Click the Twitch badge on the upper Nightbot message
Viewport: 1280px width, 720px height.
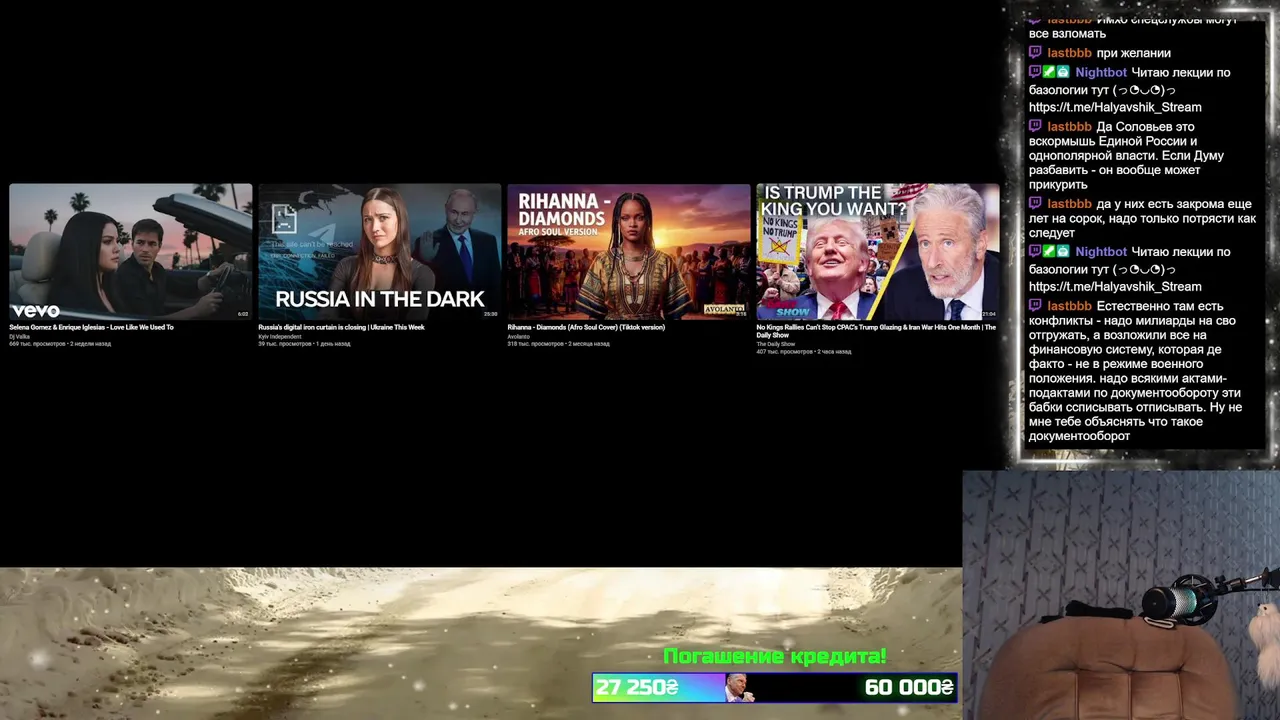click(x=1035, y=72)
